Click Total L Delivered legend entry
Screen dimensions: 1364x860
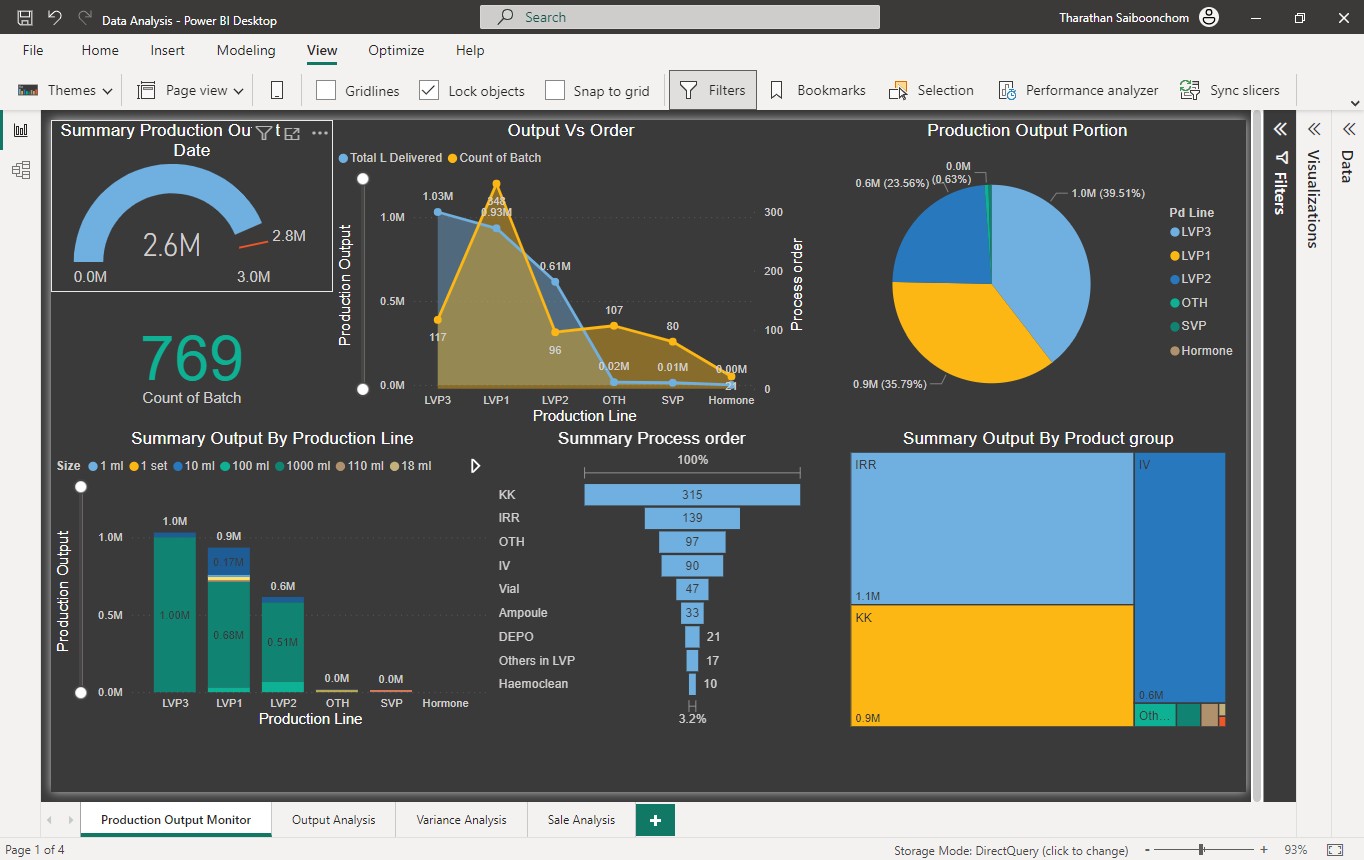[x=391, y=158]
